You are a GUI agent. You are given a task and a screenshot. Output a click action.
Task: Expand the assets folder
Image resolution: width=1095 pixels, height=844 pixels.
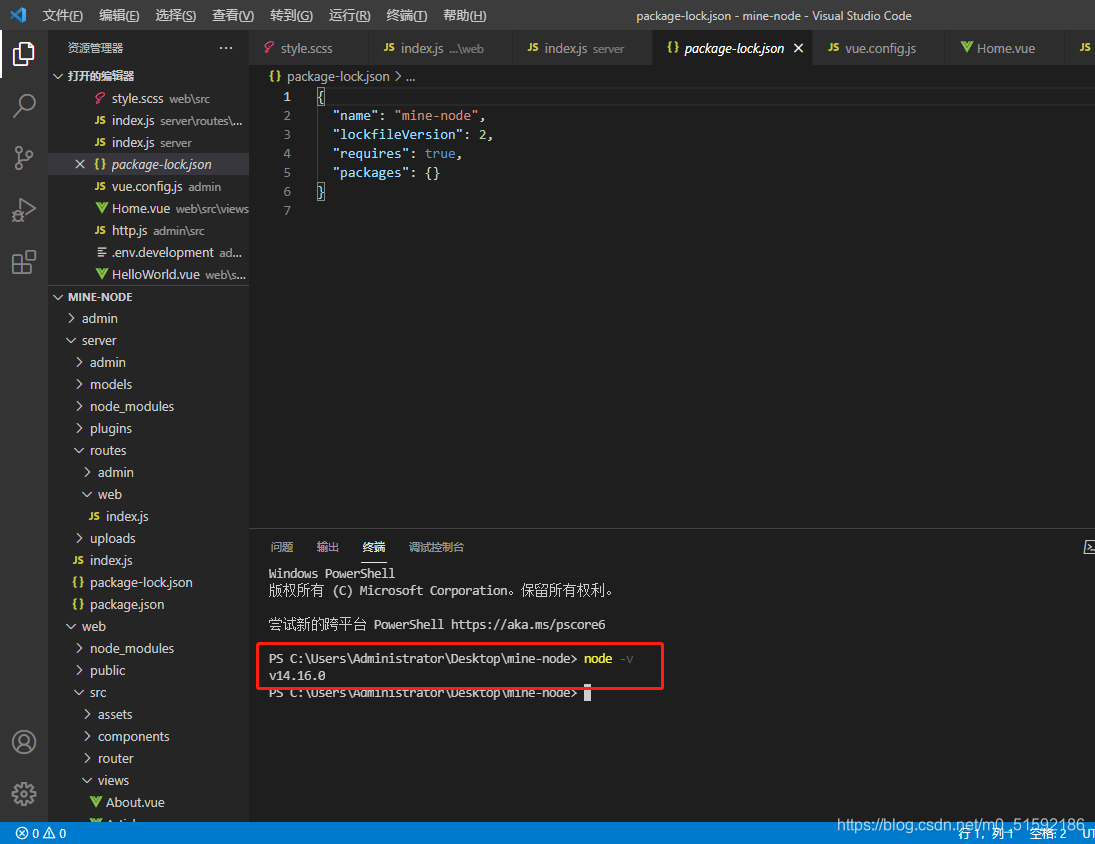coord(149,714)
